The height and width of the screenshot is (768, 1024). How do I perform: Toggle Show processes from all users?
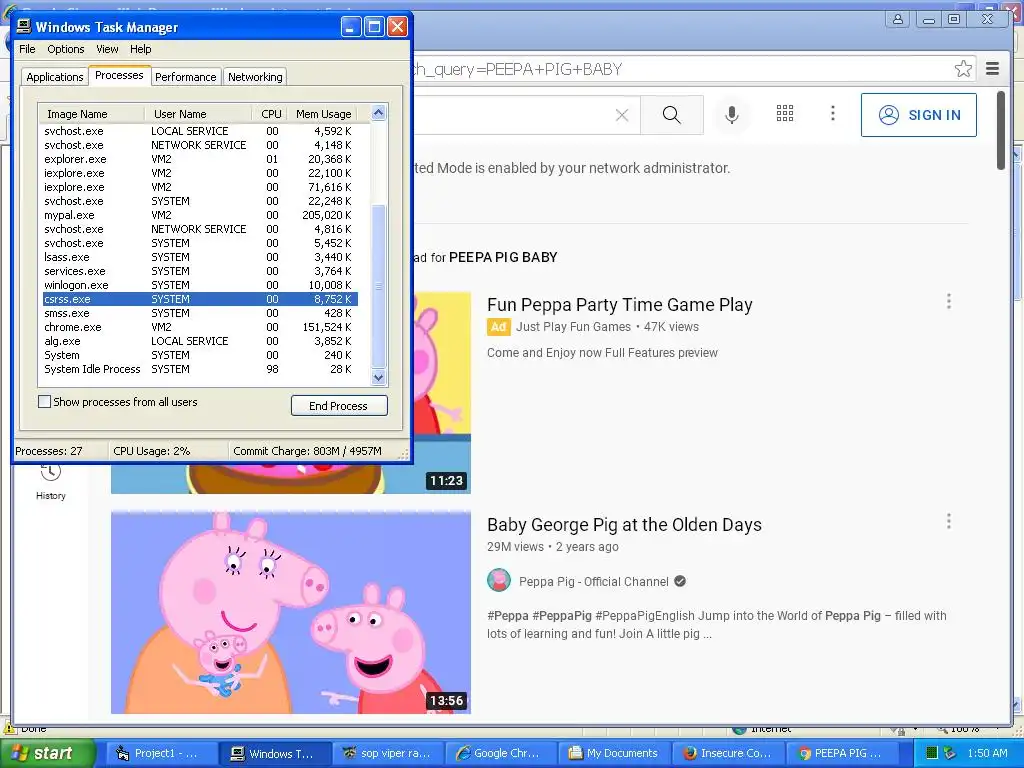pyautogui.click(x=44, y=402)
